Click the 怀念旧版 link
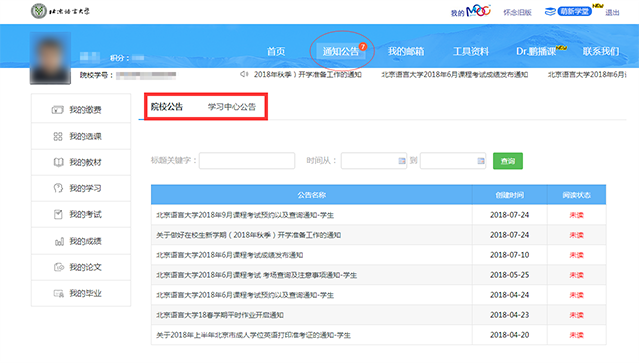This screenshot has height=363, width=639. [517, 13]
